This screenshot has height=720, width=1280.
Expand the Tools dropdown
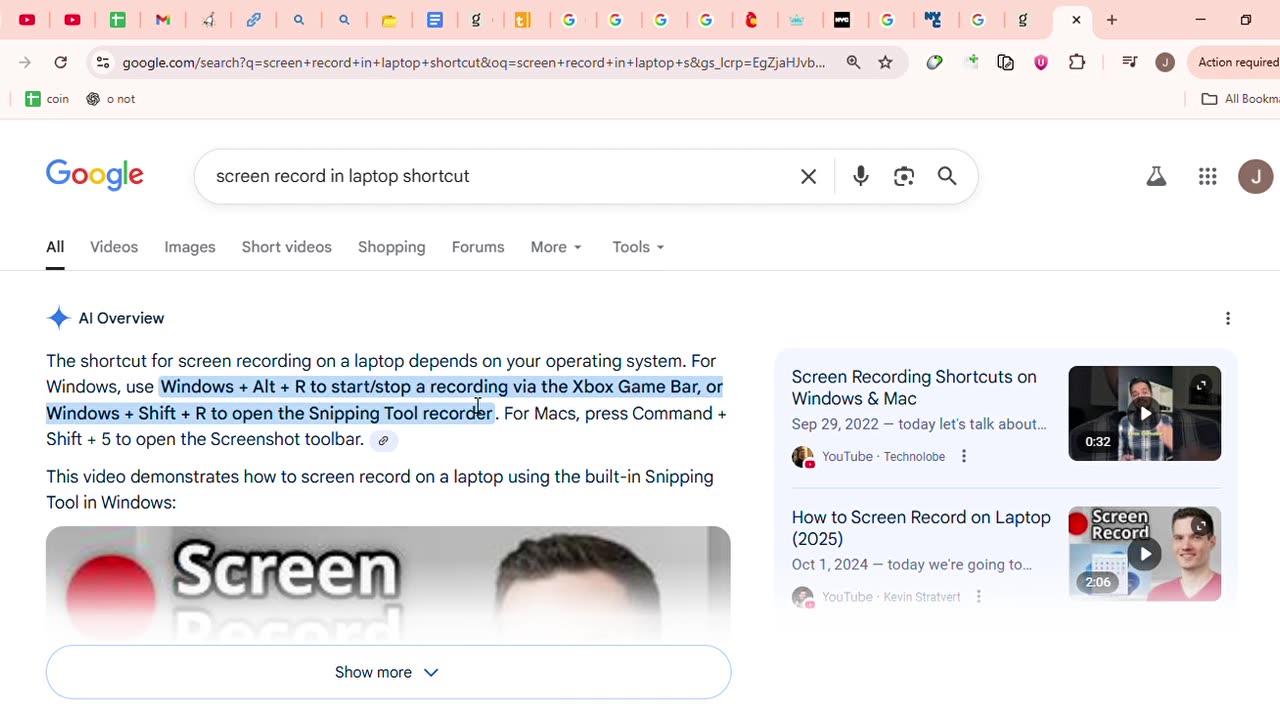tap(638, 247)
